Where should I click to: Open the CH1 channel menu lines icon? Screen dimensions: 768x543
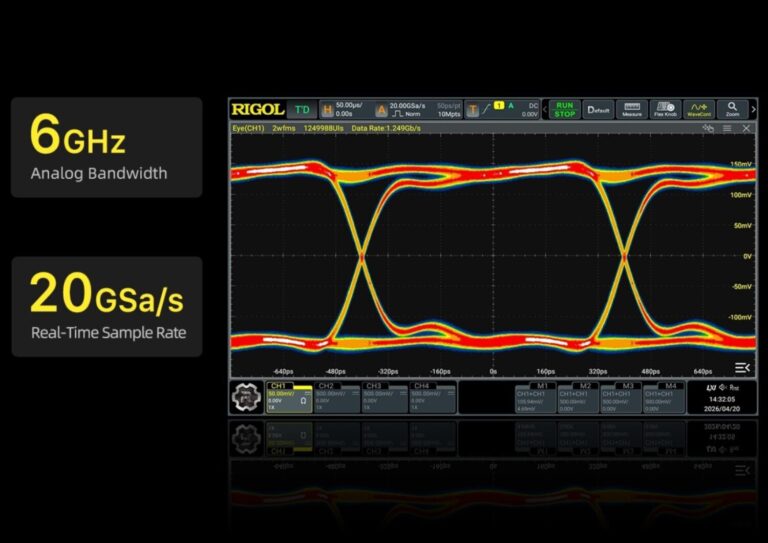click(x=308, y=393)
